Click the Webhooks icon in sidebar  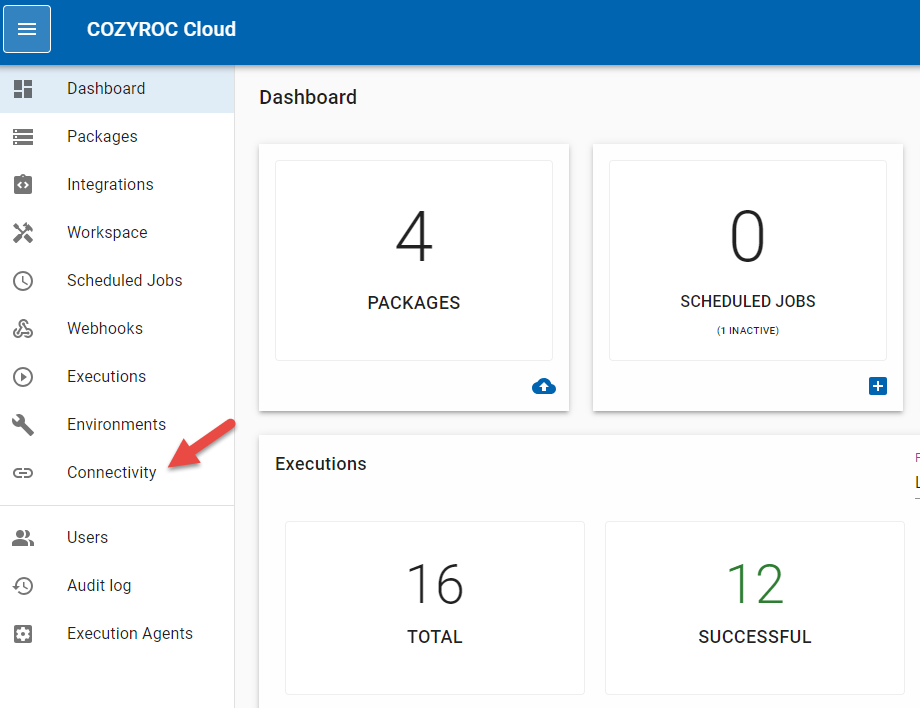23,328
